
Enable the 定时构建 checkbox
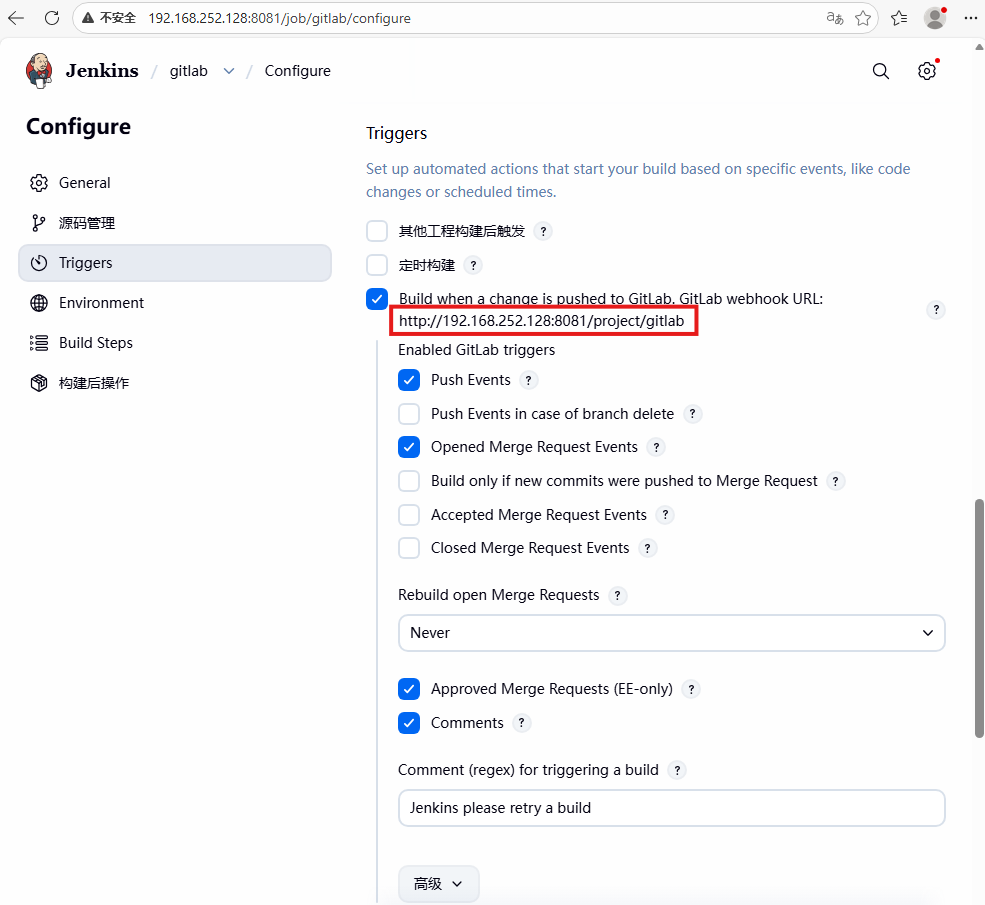[x=377, y=264]
